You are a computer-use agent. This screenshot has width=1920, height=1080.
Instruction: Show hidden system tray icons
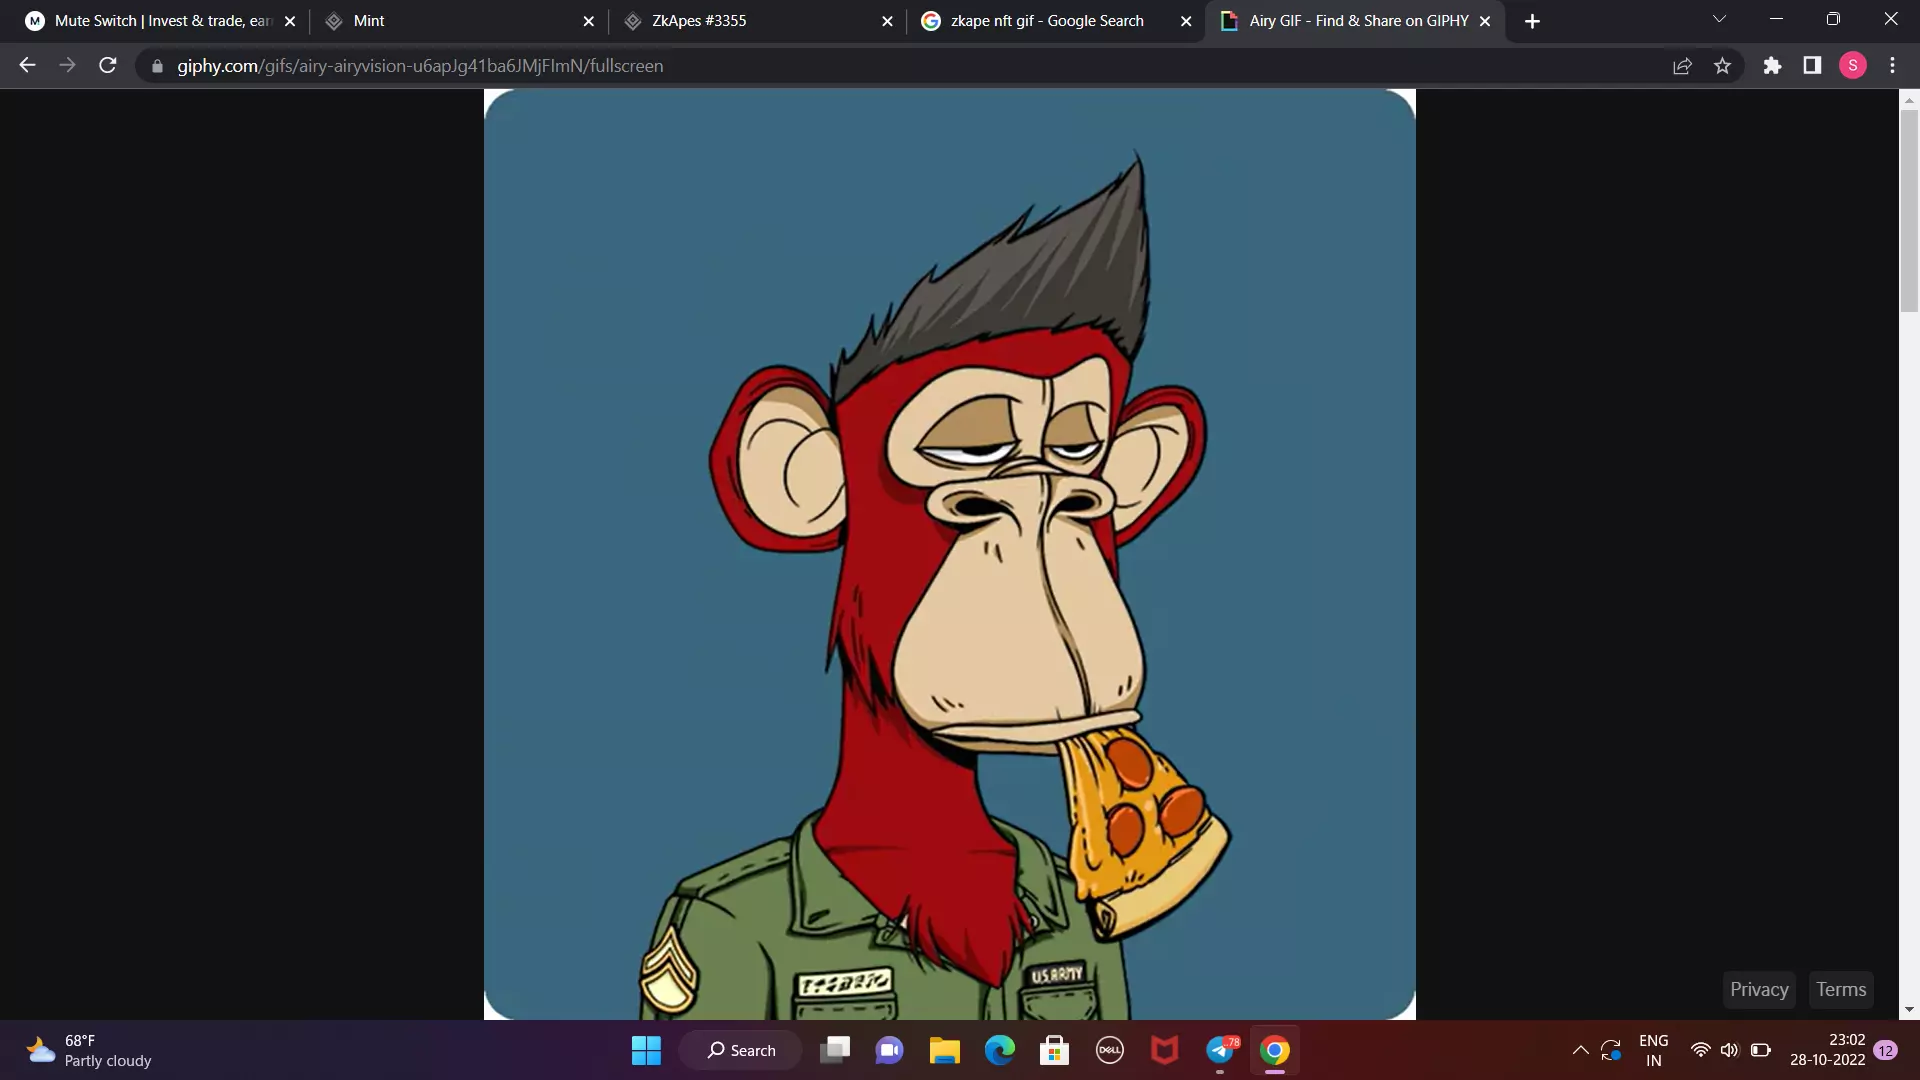[x=1580, y=1050]
